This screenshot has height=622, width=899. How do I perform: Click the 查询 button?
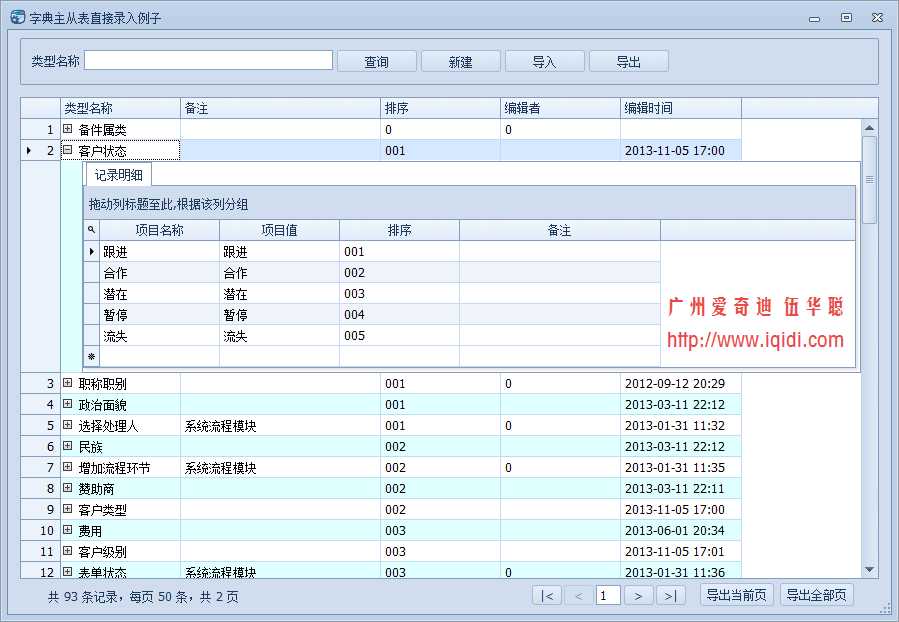[x=377, y=61]
